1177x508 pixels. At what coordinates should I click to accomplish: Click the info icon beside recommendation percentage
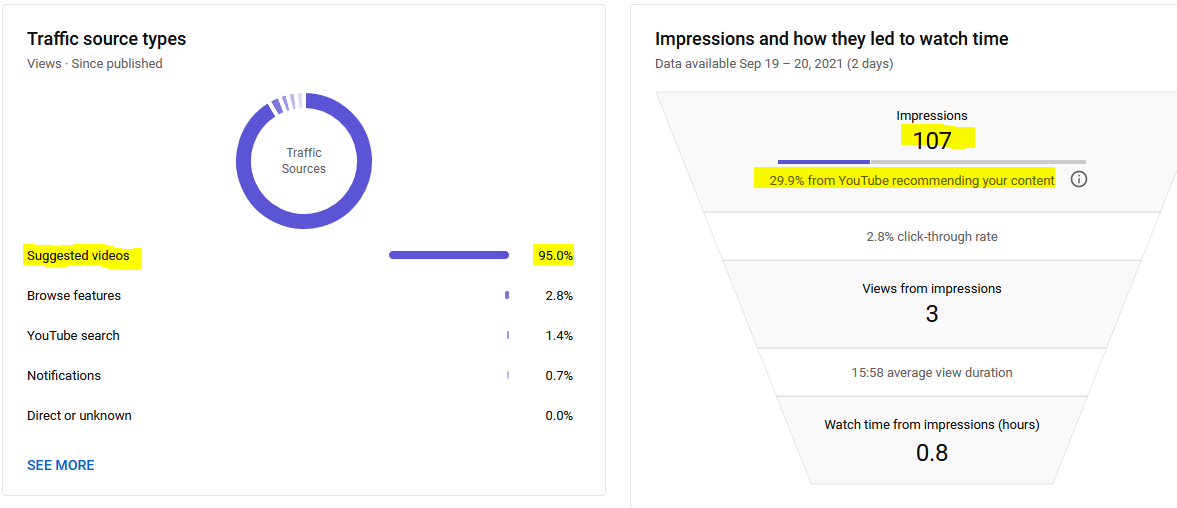1079,180
